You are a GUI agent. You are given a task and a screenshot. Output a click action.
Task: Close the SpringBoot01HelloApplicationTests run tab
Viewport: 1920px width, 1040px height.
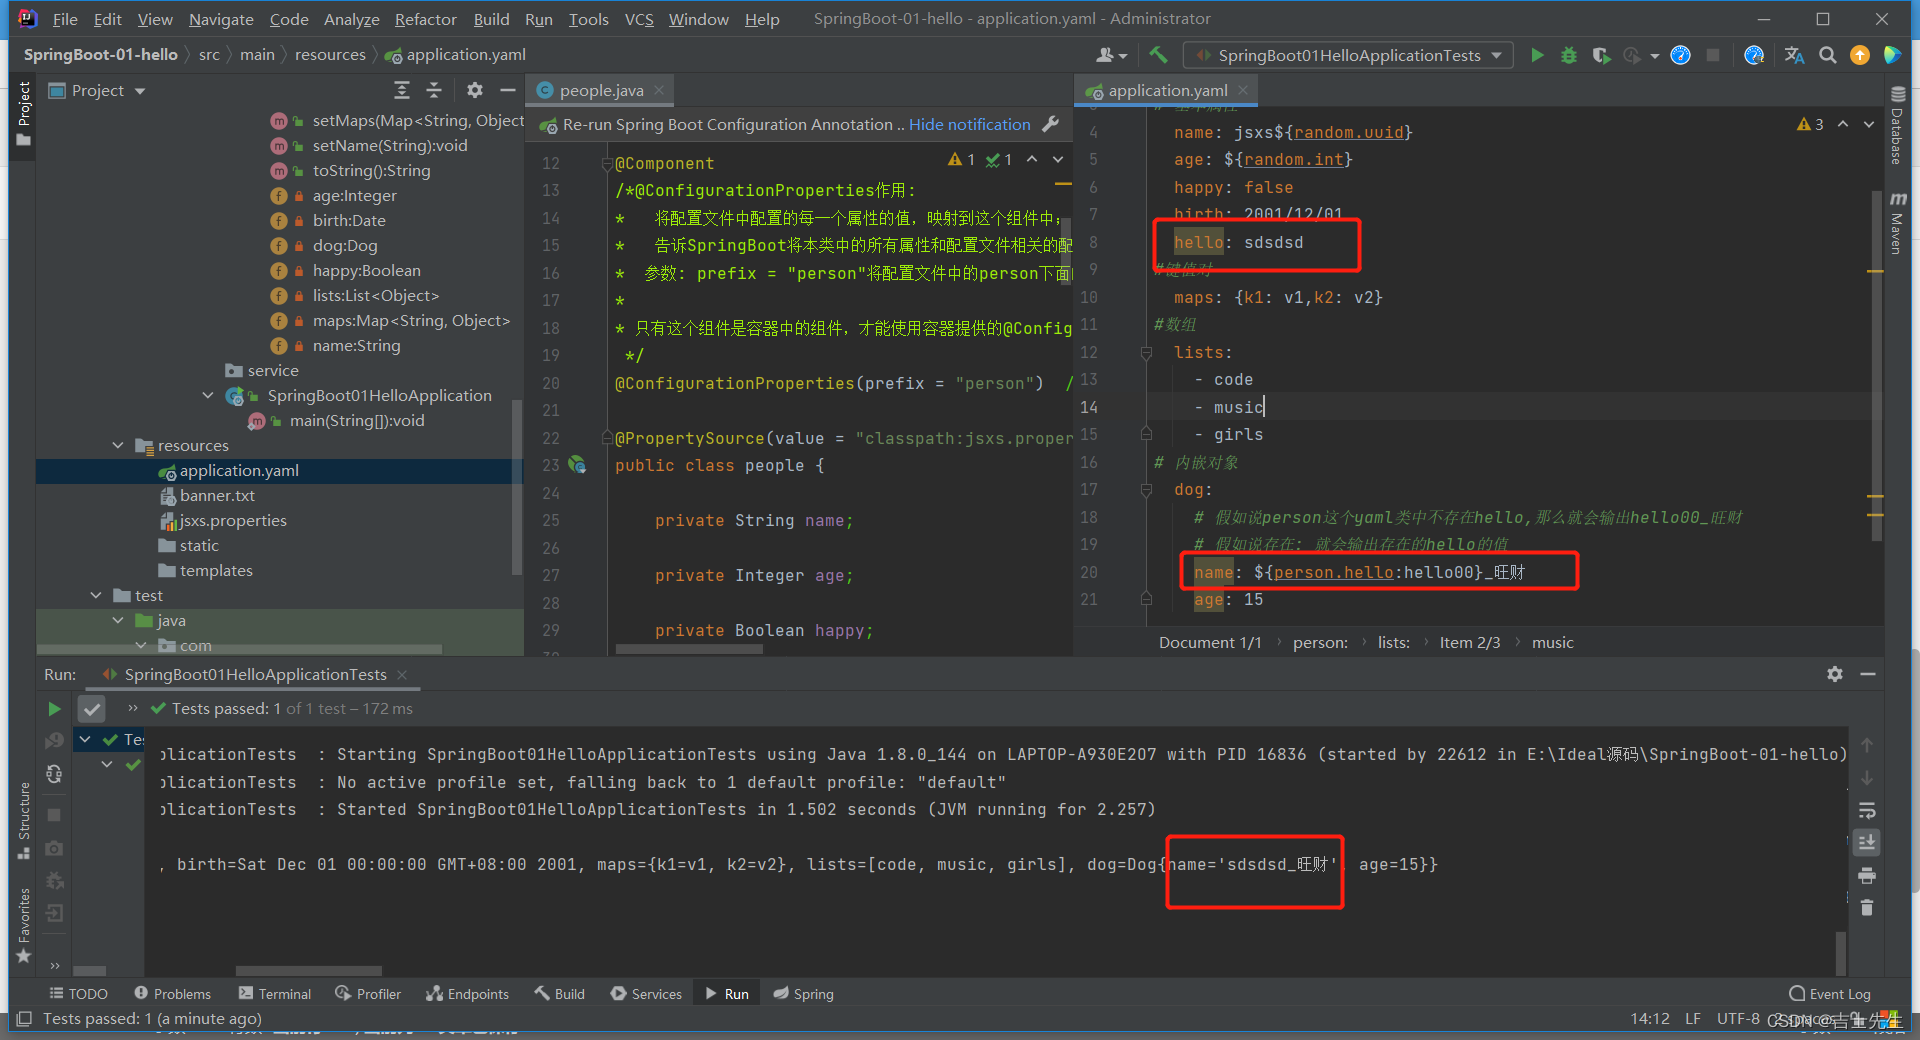pyautogui.click(x=402, y=674)
